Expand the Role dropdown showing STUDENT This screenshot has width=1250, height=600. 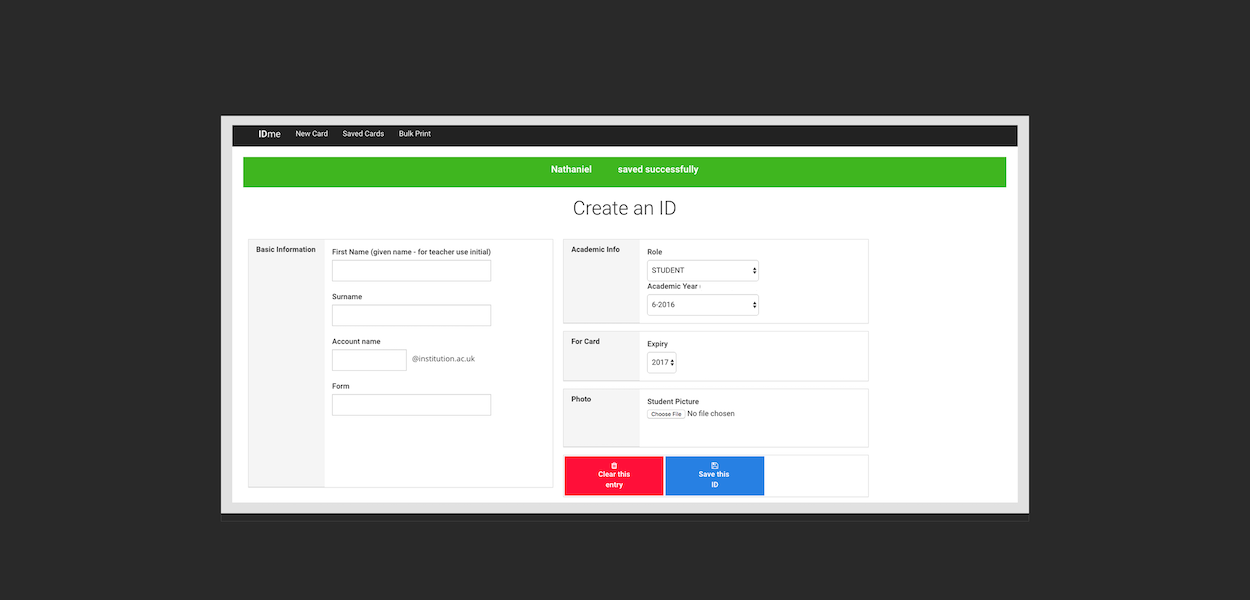(702, 270)
